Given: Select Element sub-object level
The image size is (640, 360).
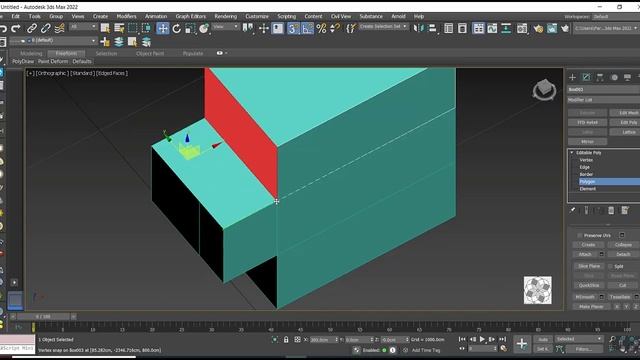Looking at the screenshot, I should 588,189.
